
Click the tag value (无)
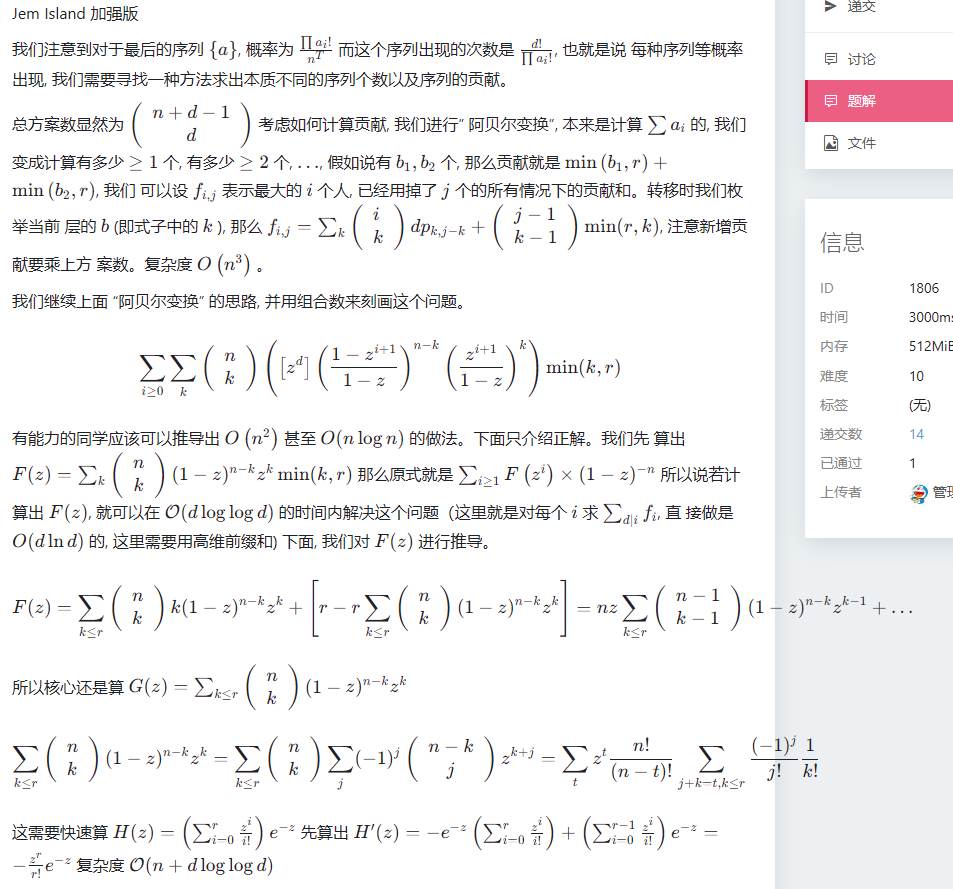click(x=920, y=405)
